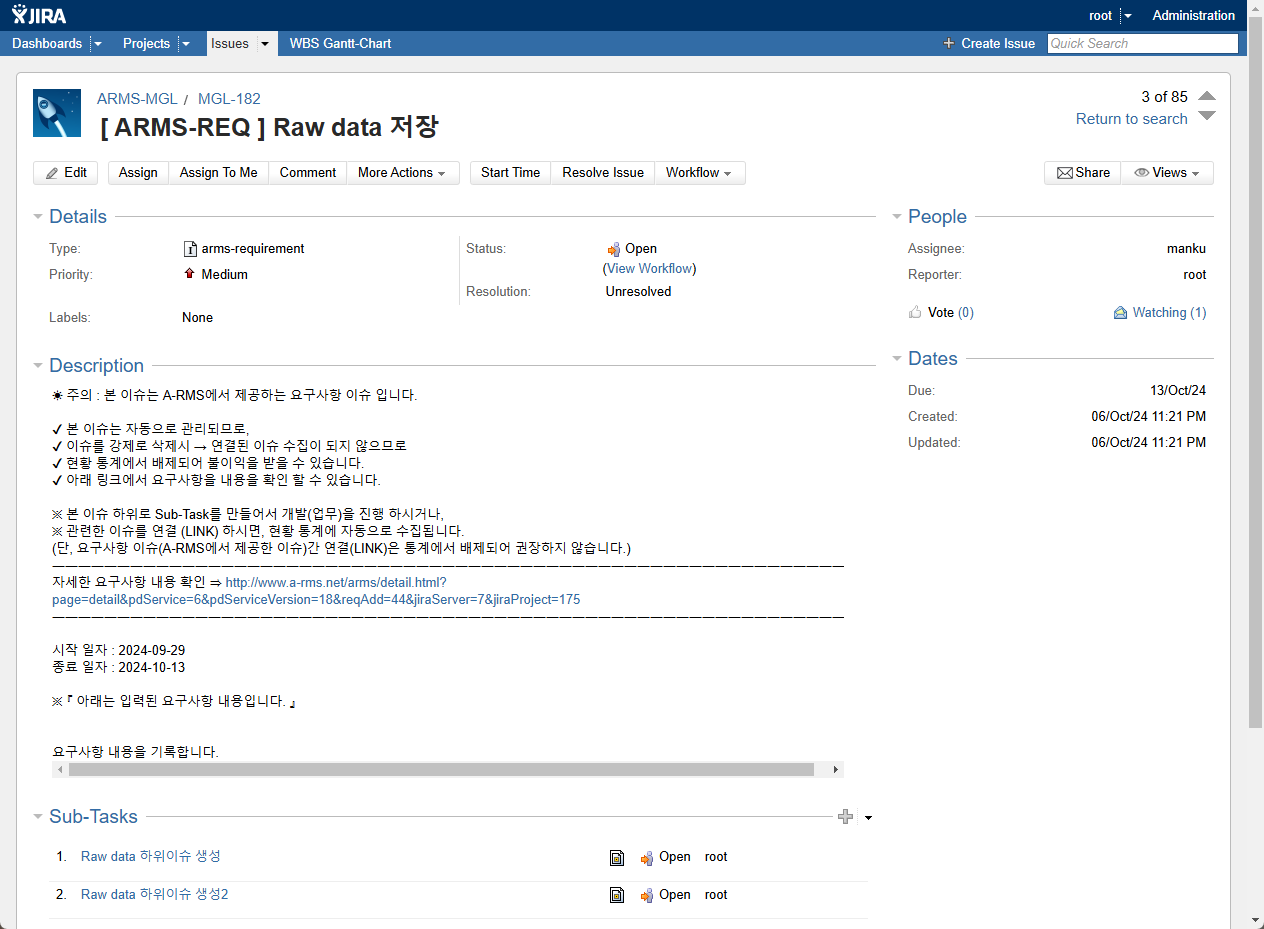This screenshot has height=929, width=1264.
Task: Open the Dashboards menu
Action: coord(47,43)
